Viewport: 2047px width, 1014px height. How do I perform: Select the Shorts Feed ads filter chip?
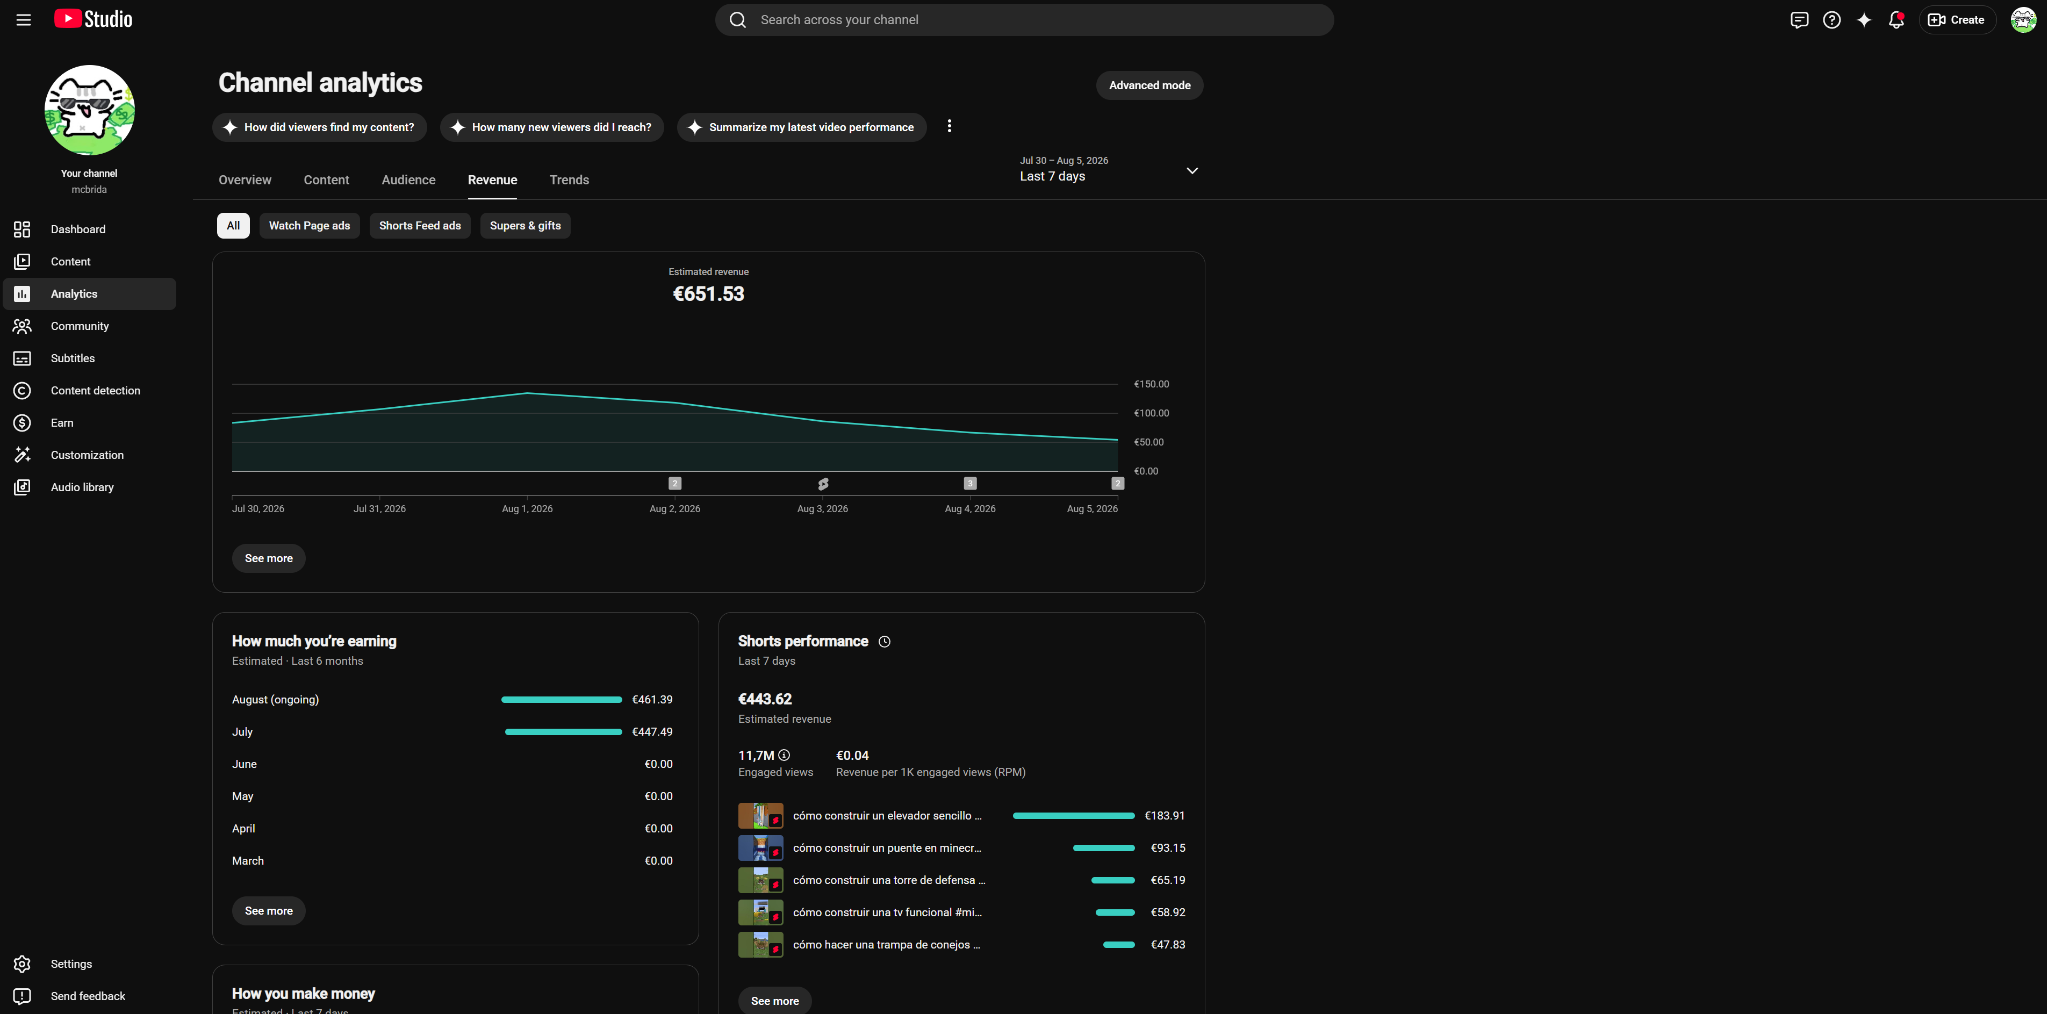pyautogui.click(x=420, y=226)
